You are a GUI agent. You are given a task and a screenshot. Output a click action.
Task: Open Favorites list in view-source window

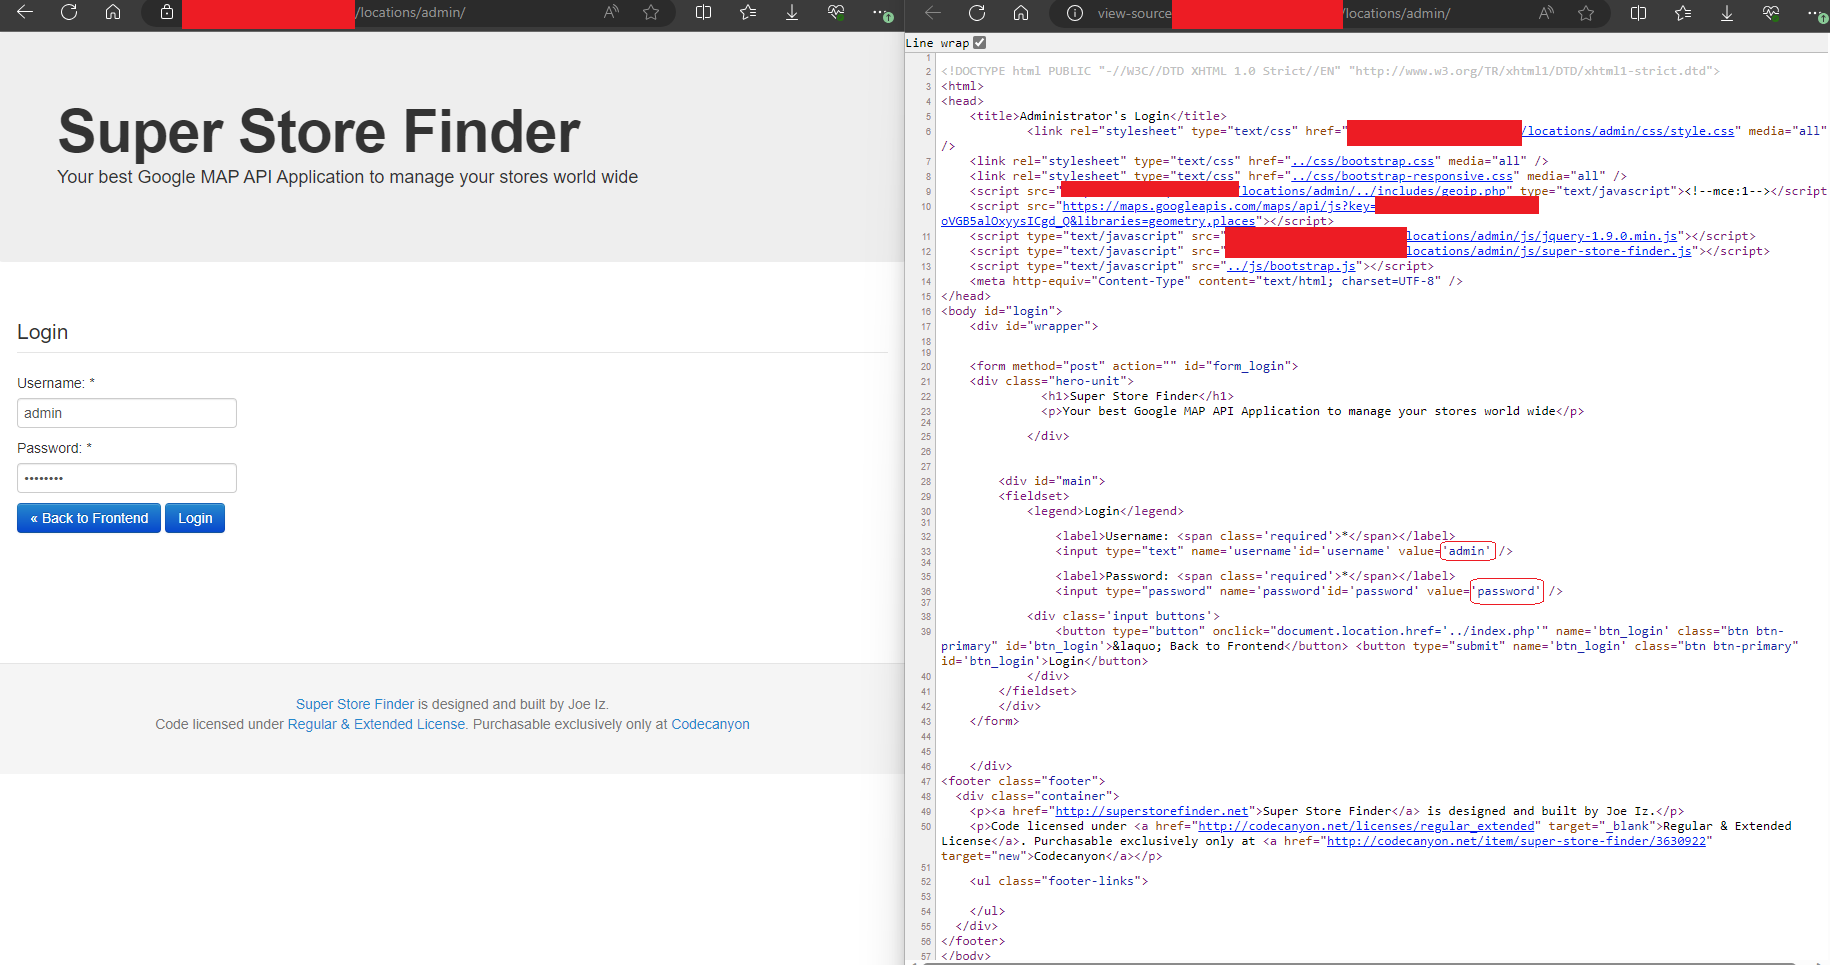pos(1682,12)
